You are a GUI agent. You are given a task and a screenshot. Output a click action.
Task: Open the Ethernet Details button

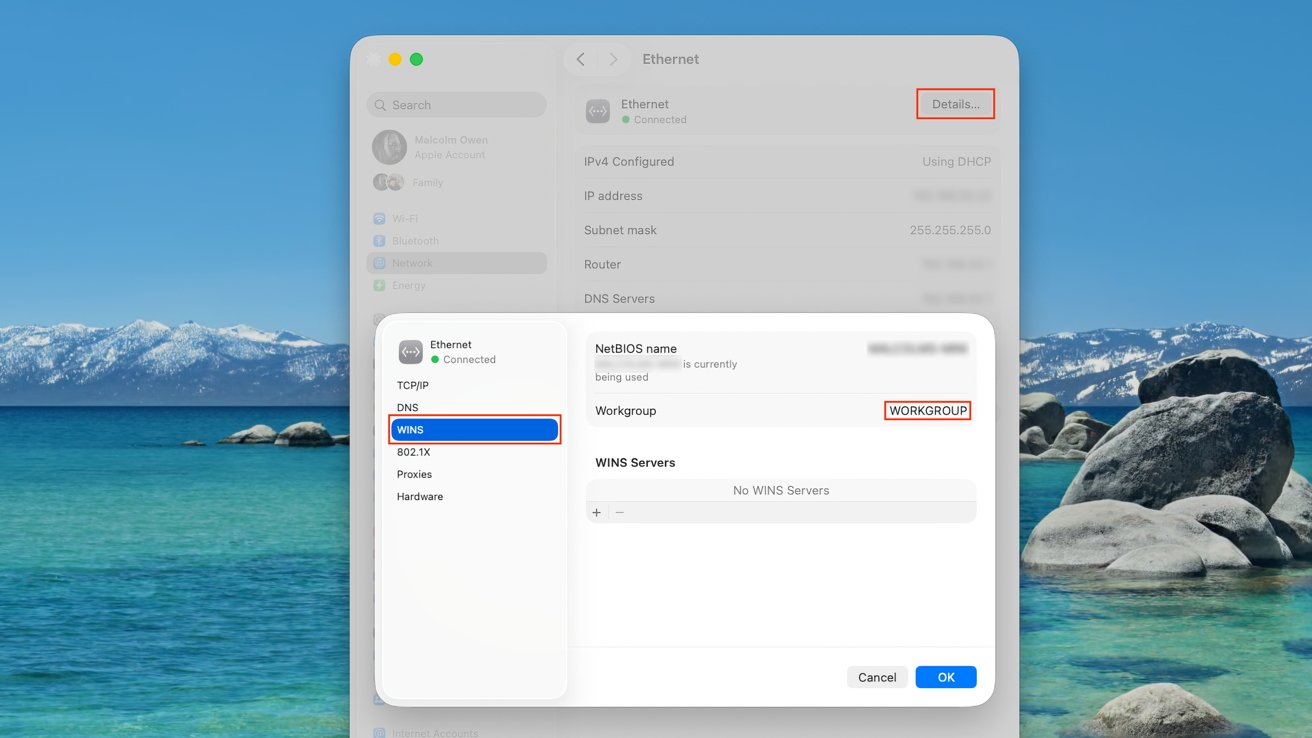(955, 104)
